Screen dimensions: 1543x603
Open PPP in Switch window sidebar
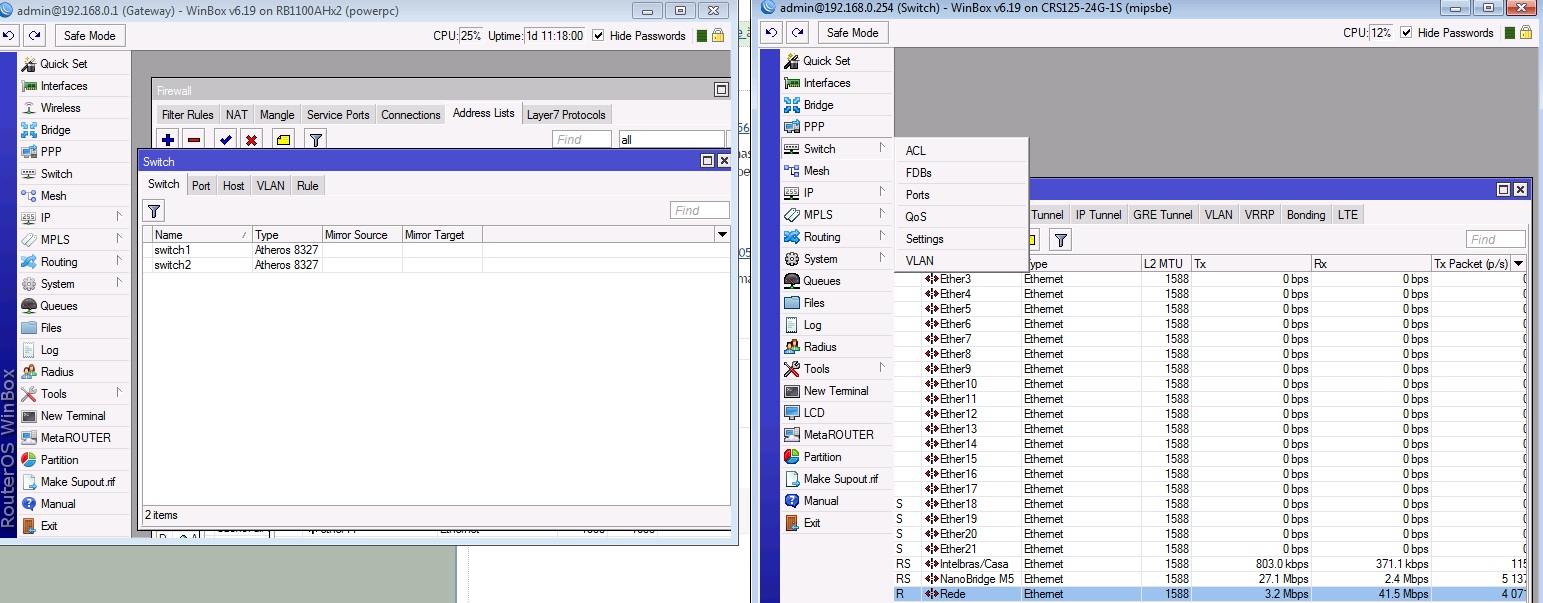click(x=813, y=127)
